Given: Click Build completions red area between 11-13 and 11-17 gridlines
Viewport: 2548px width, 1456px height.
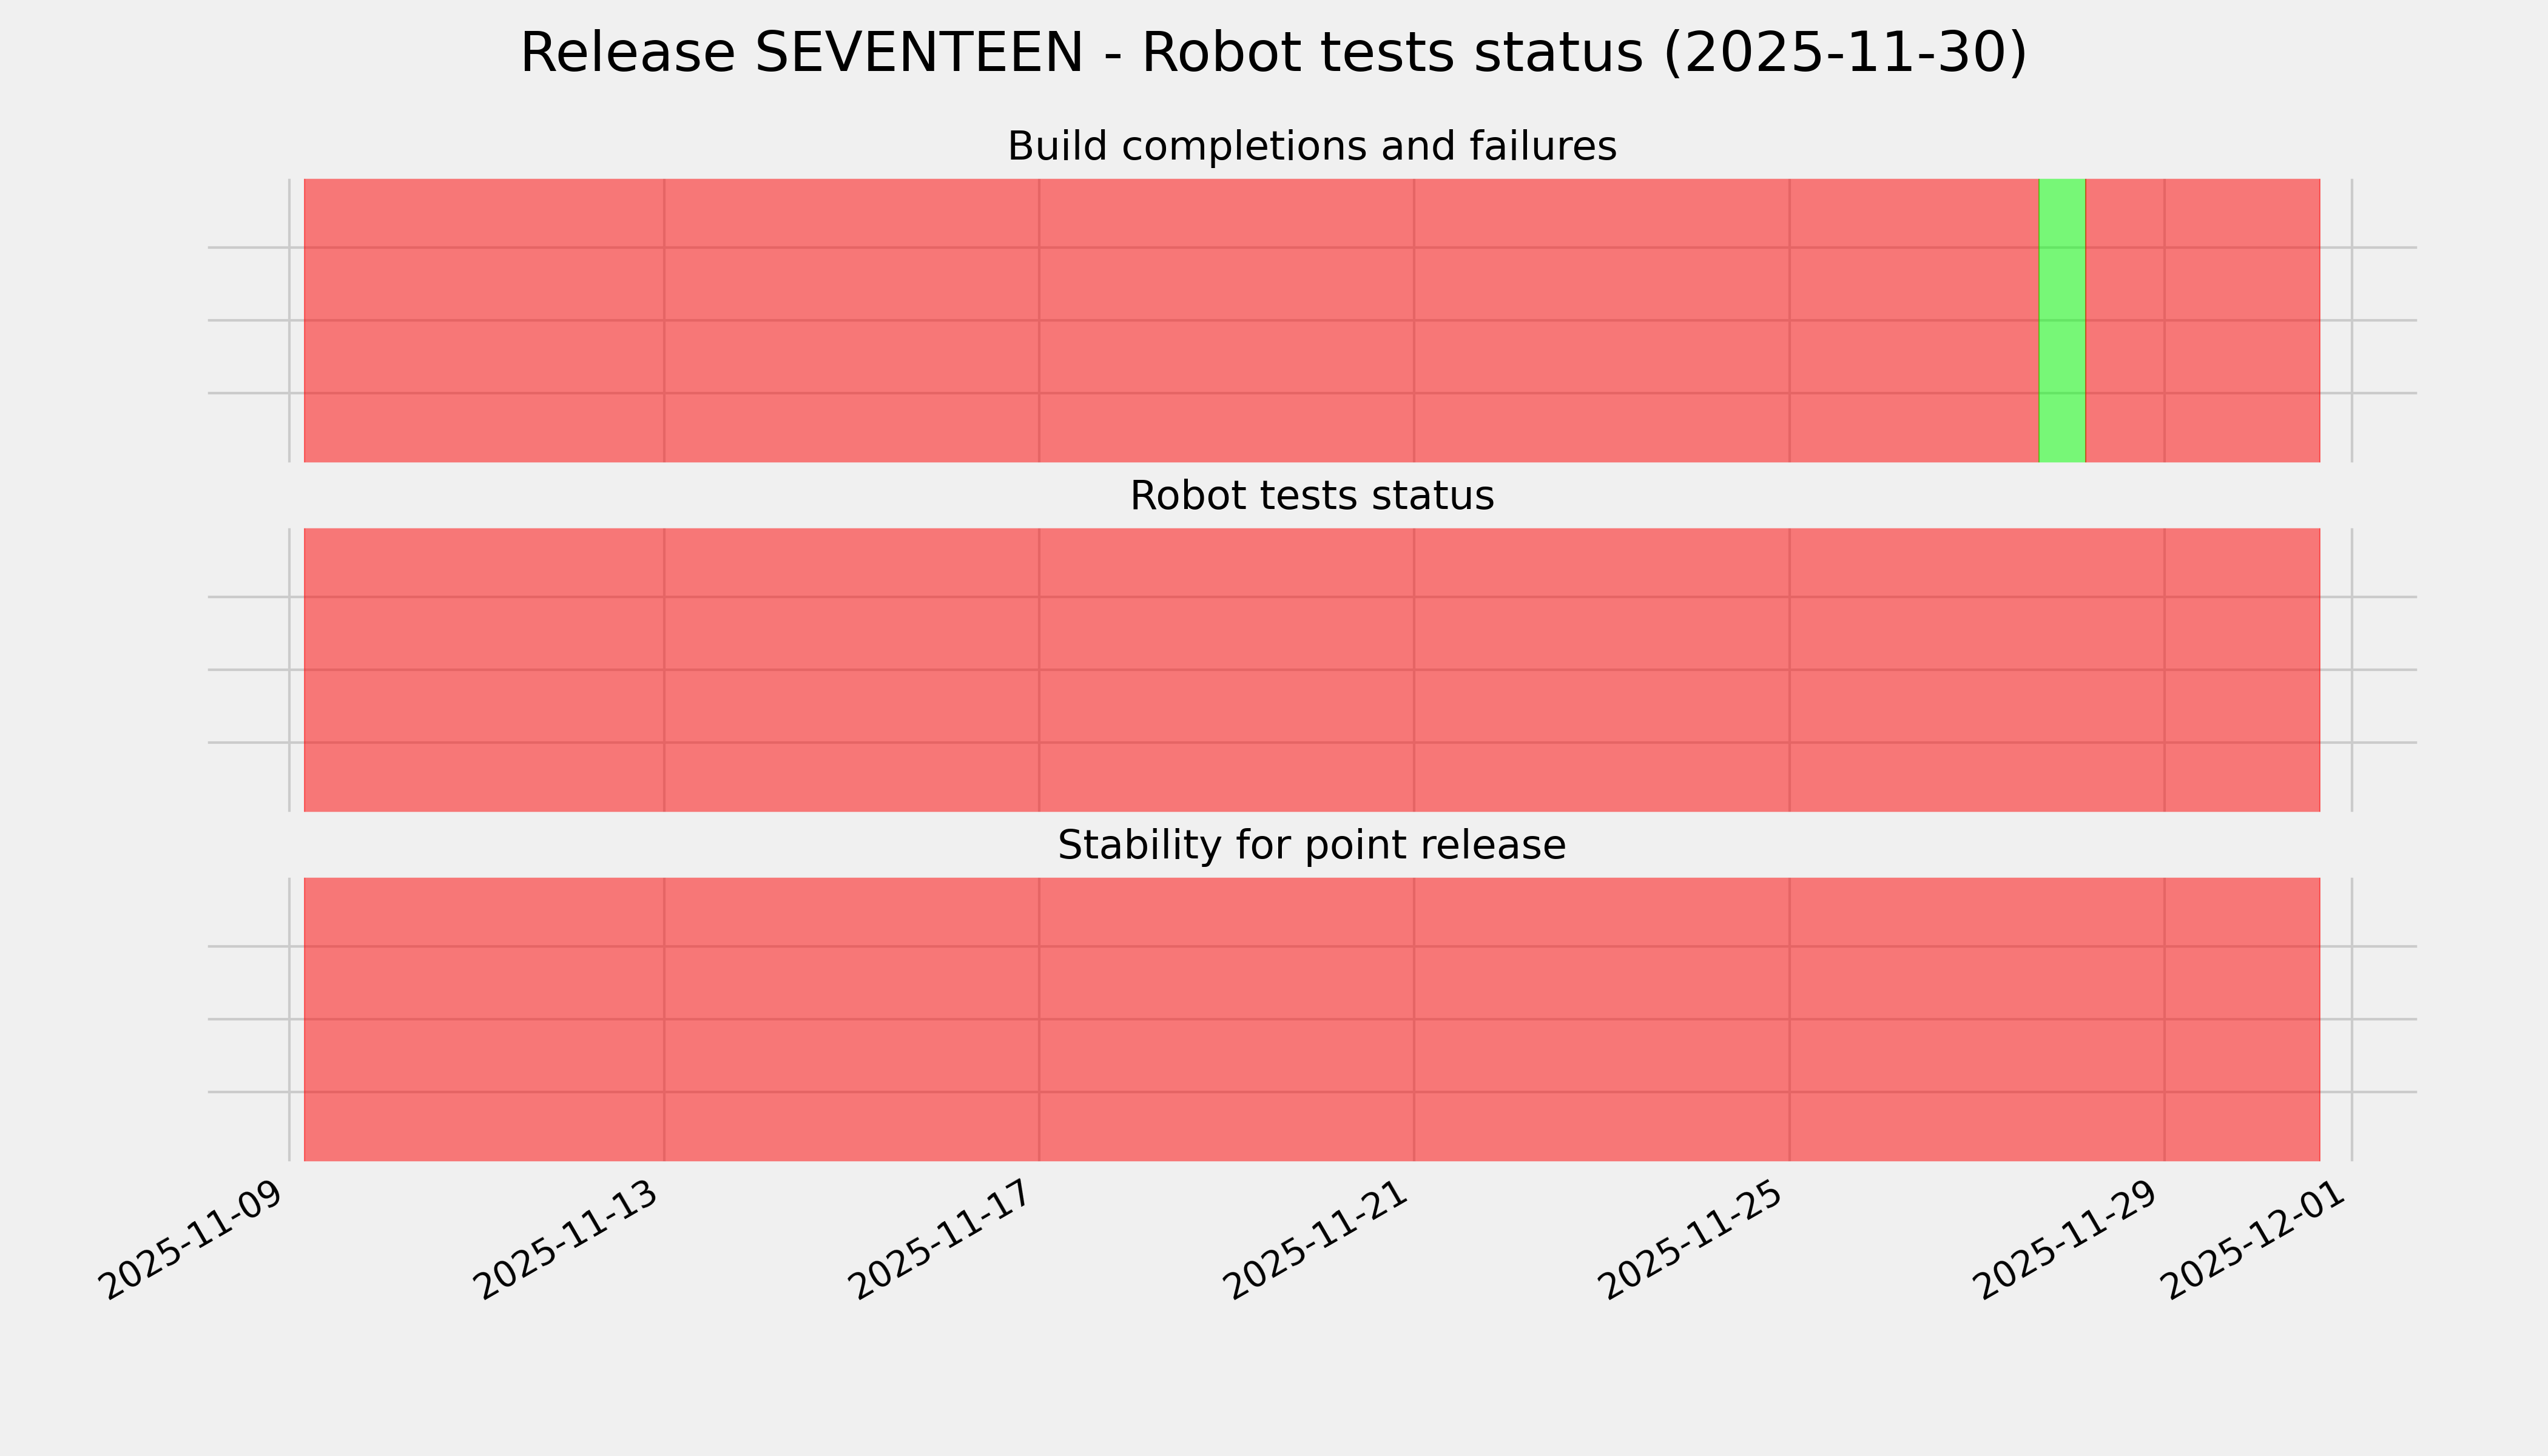Looking at the screenshot, I should tap(850, 320).
